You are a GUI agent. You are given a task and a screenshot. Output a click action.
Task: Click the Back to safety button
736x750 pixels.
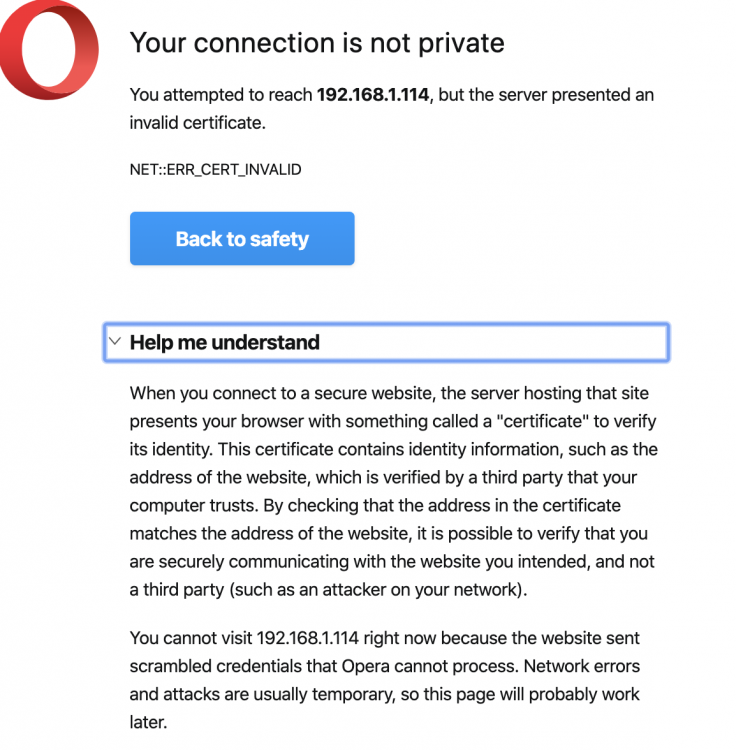[242, 238]
